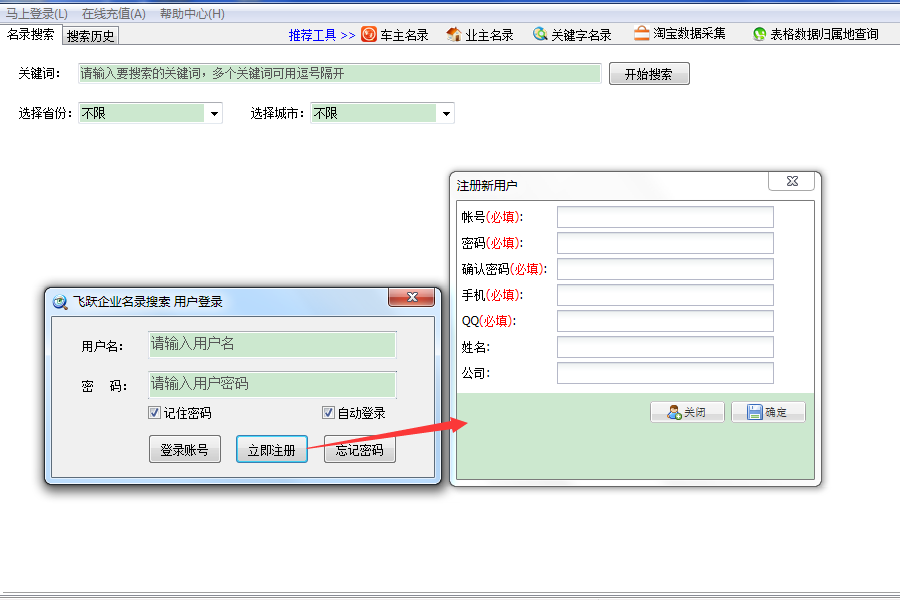This screenshot has height=600, width=900.
Task: Expand the 选择省份 dropdown
Action: (214, 113)
